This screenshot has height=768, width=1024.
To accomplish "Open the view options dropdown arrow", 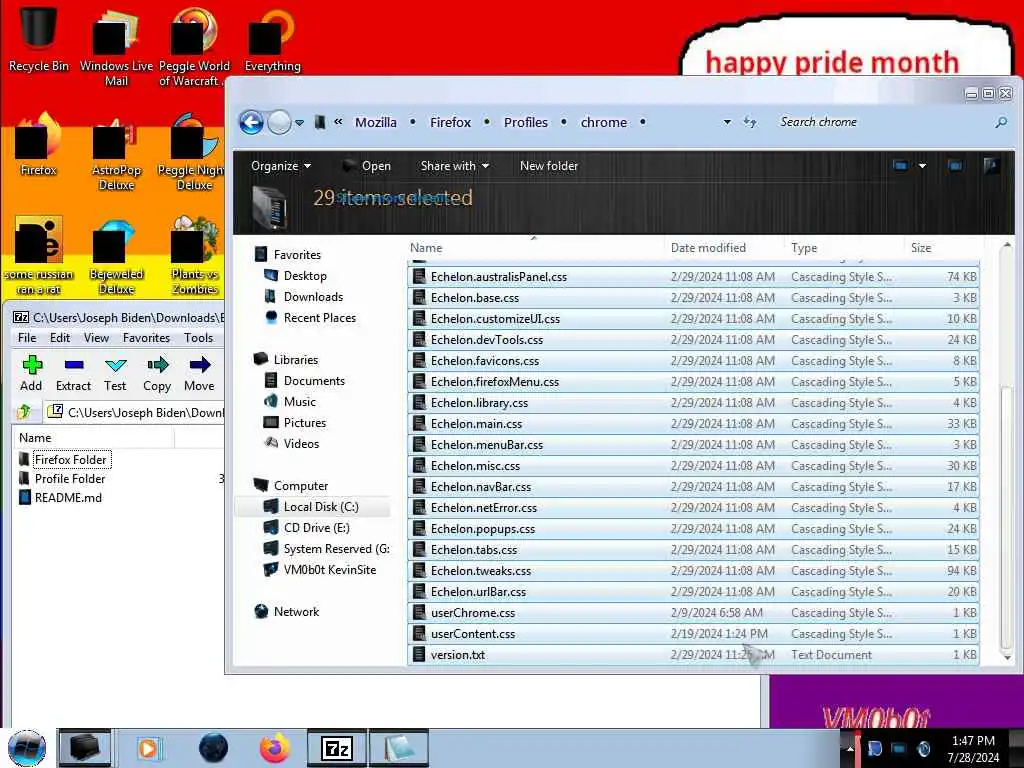I will 922,166.
